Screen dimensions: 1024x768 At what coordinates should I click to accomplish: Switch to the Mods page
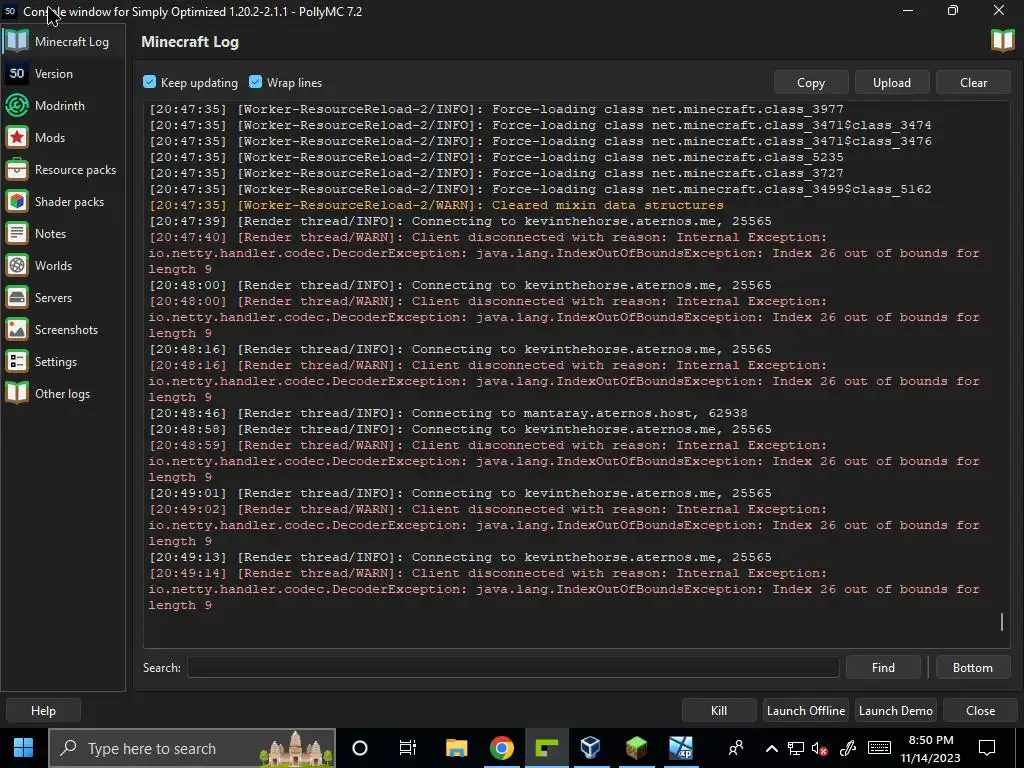(63, 137)
